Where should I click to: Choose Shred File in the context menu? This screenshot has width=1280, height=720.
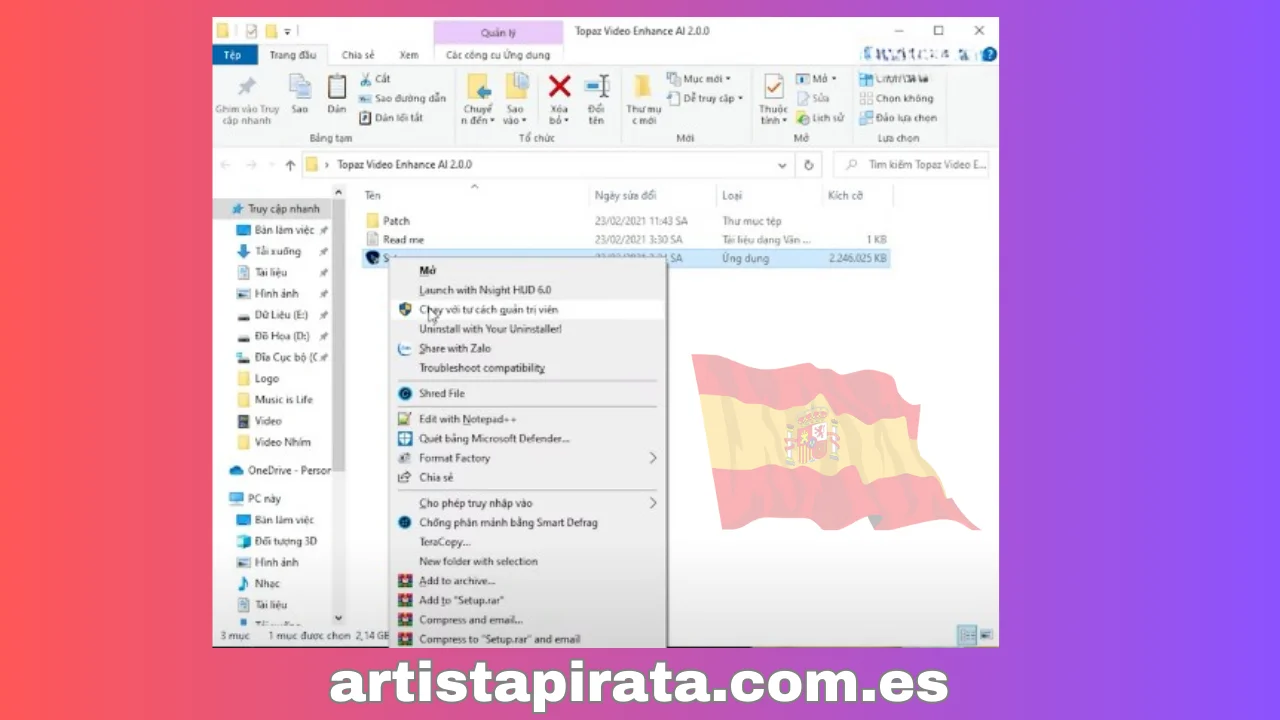tap(442, 393)
